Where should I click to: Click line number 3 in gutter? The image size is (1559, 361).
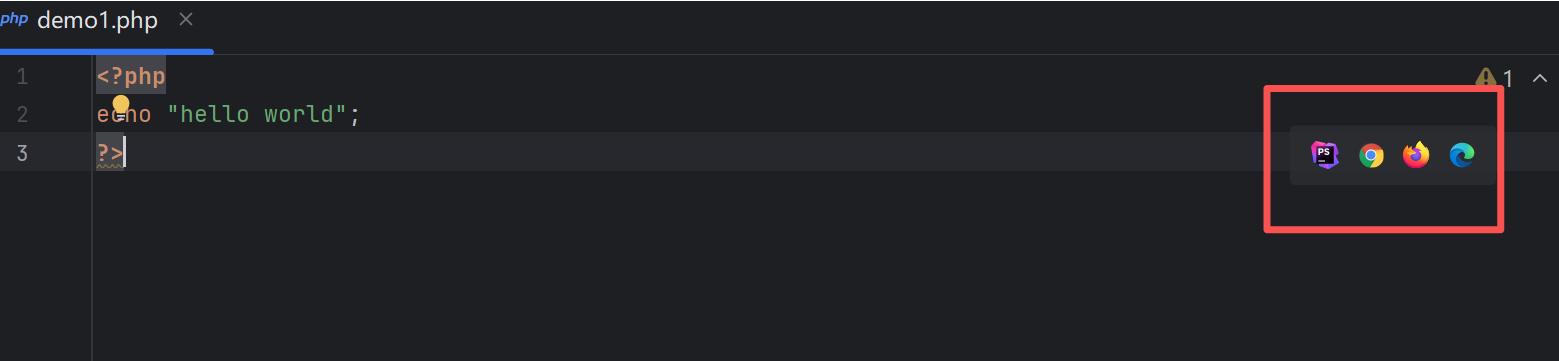click(x=22, y=153)
